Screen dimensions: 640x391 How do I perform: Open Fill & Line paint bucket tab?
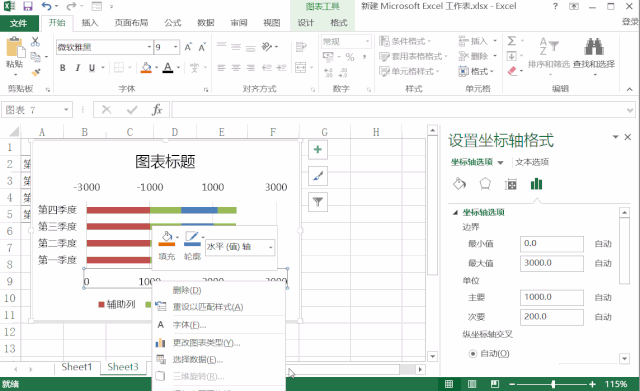pos(460,184)
